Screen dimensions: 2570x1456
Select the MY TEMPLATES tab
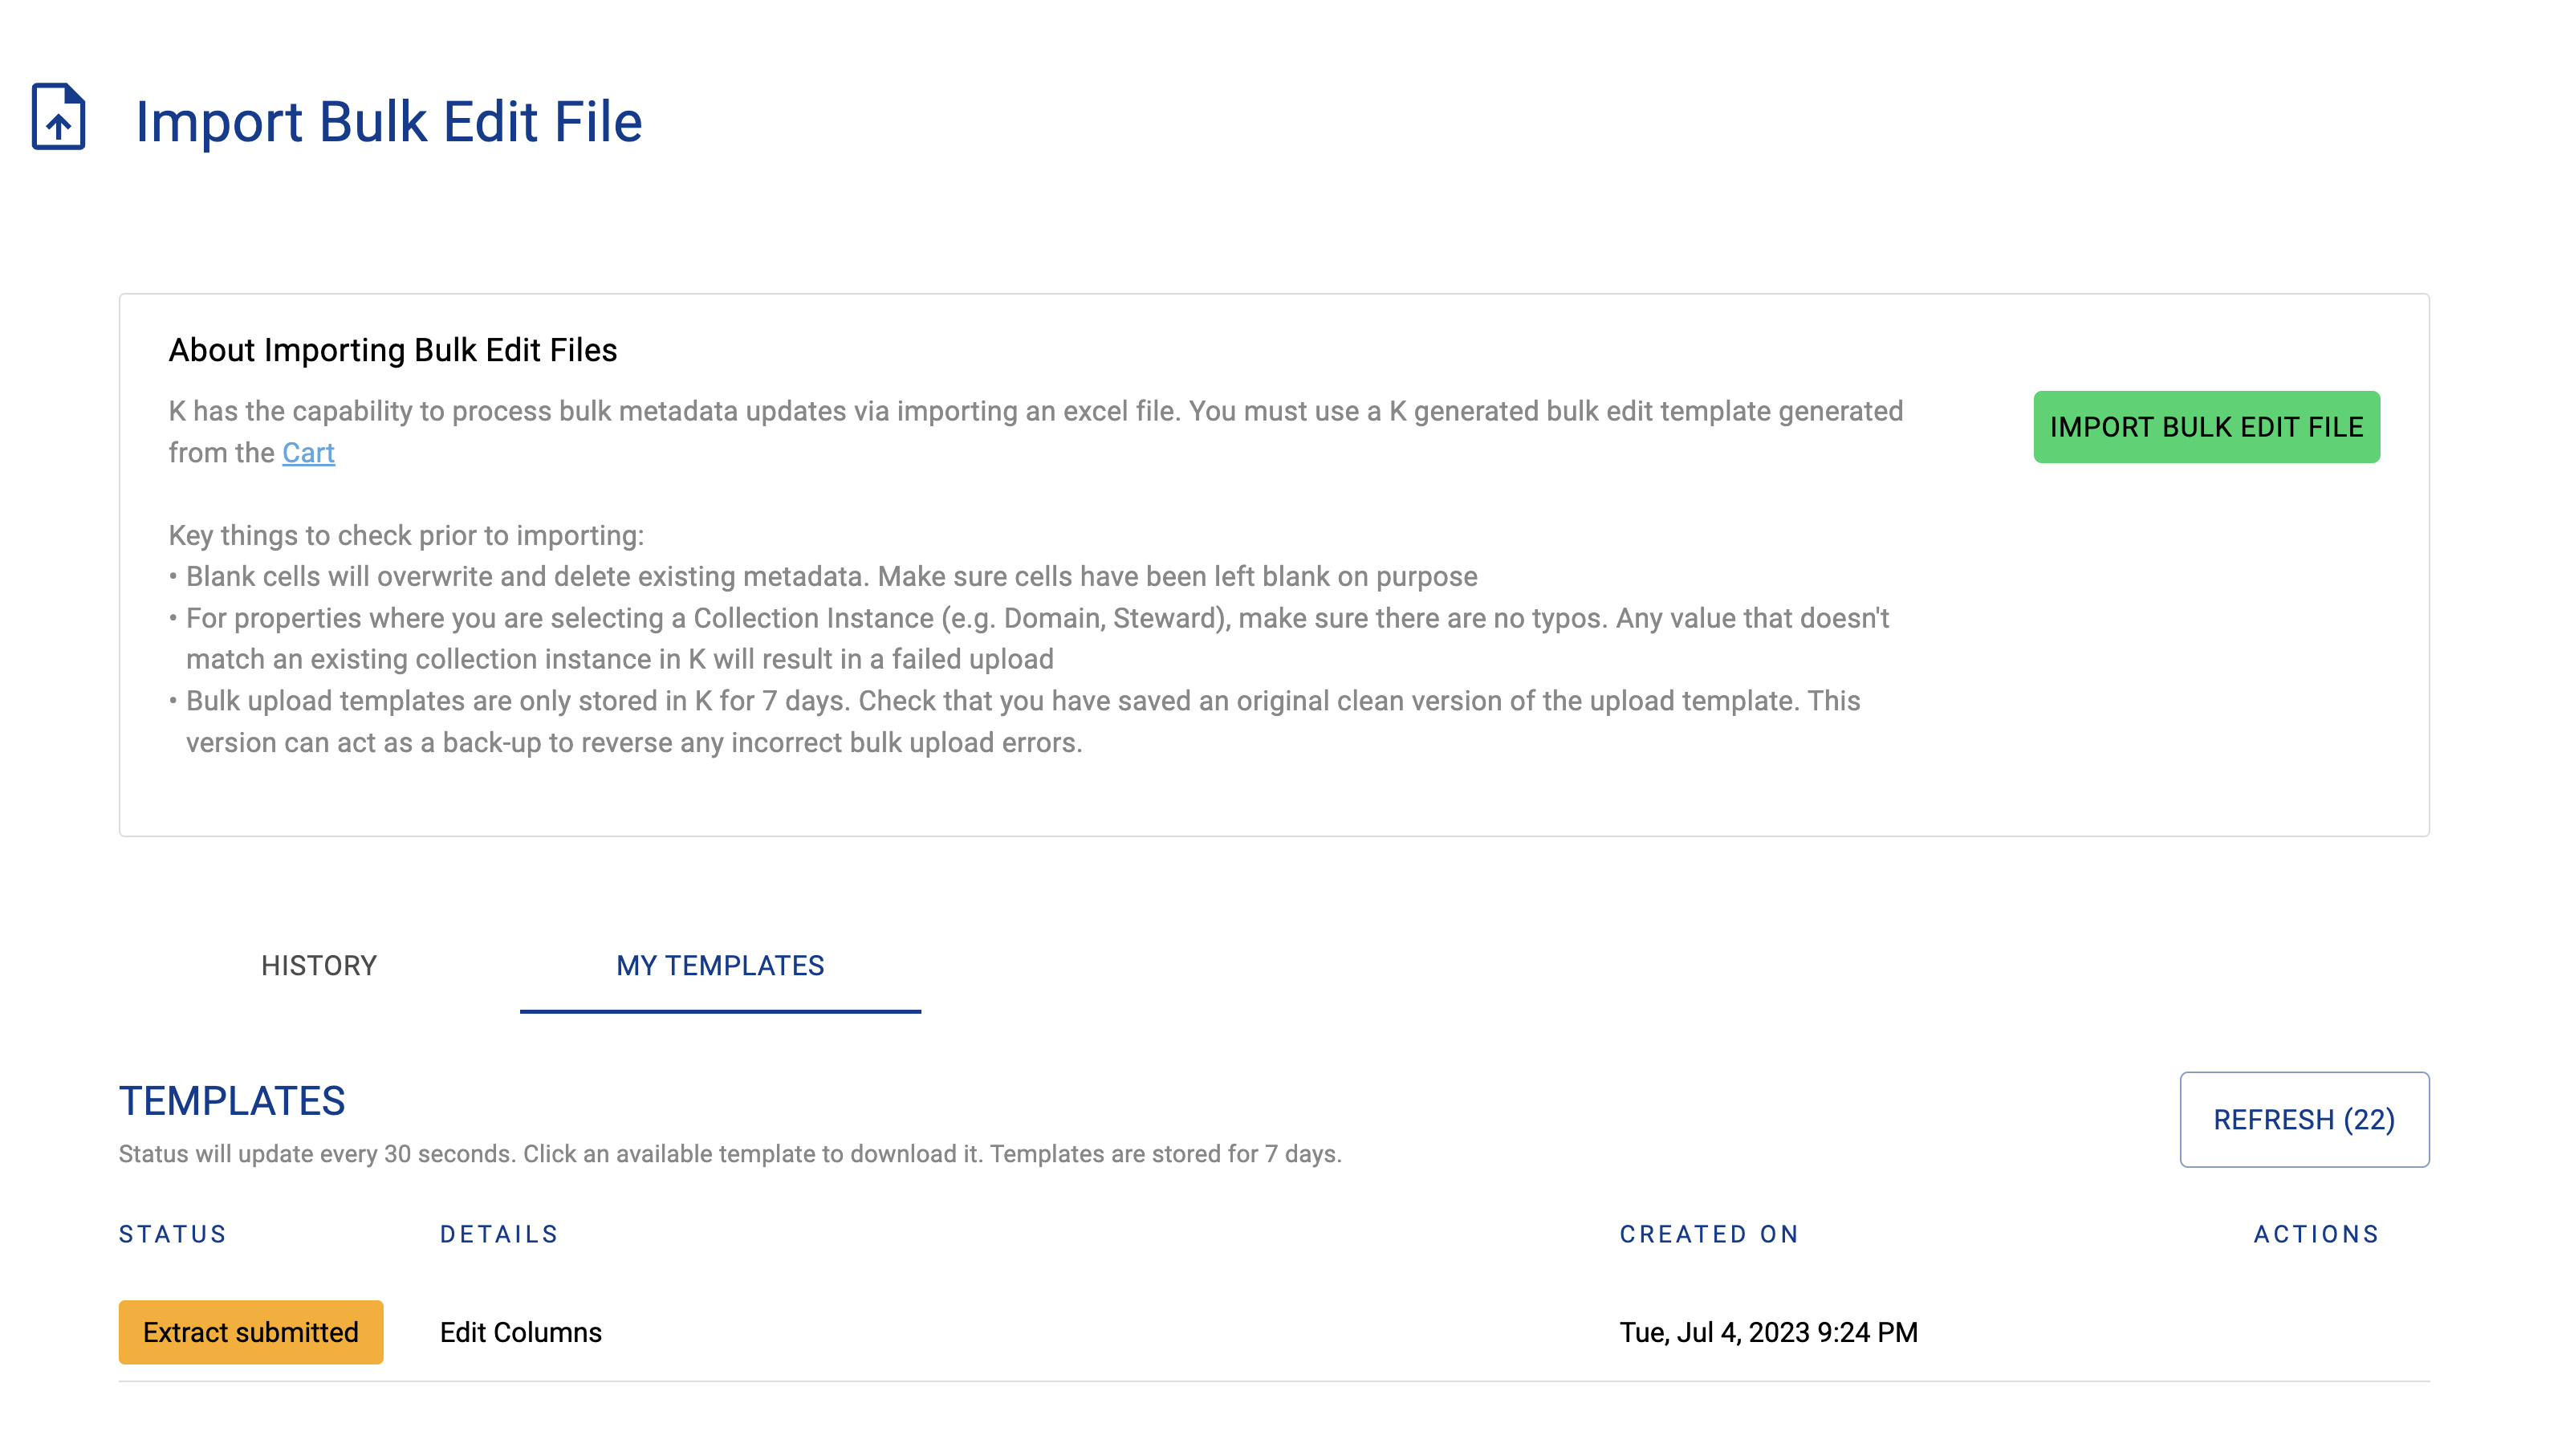point(720,966)
